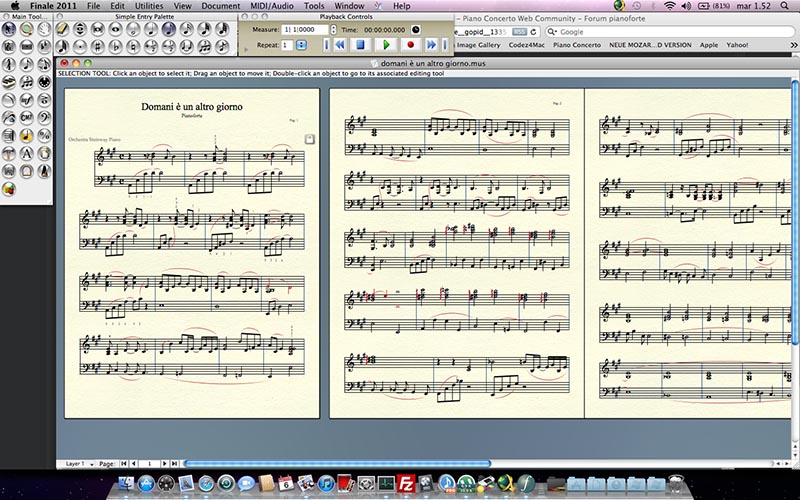Select the Resize percent tool
Viewport: 800px width, 500px height.
coord(44,136)
